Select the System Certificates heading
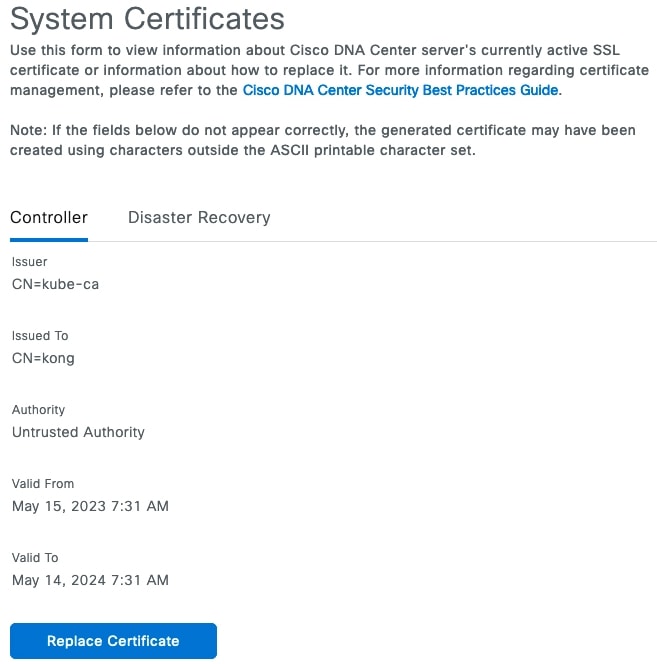This screenshot has height=664, width=657. click(x=147, y=19)
